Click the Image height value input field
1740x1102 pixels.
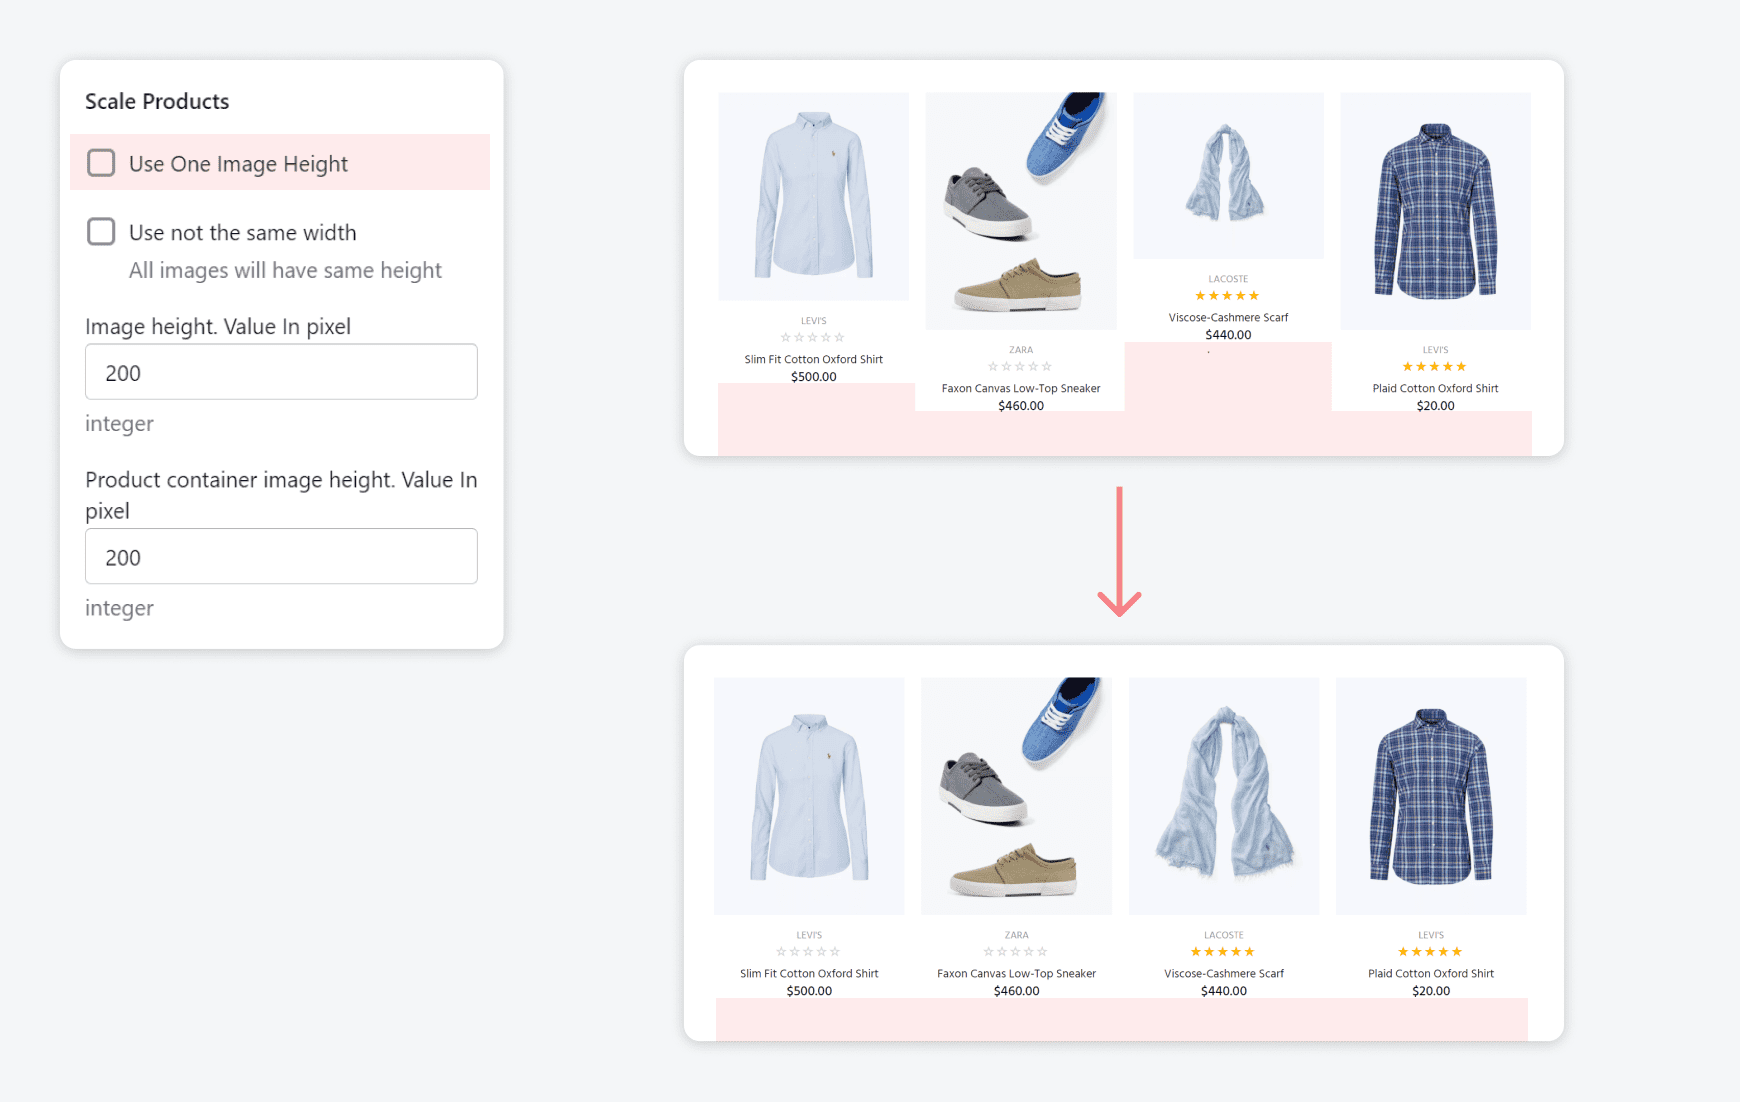[281, 372]
